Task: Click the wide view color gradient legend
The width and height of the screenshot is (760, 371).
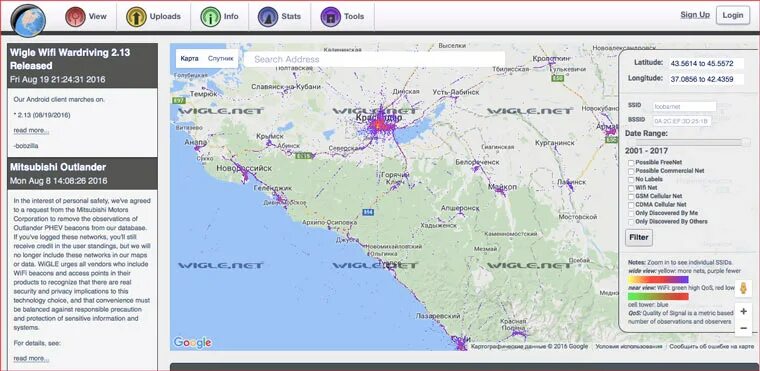Action: [x=658, y=279]
